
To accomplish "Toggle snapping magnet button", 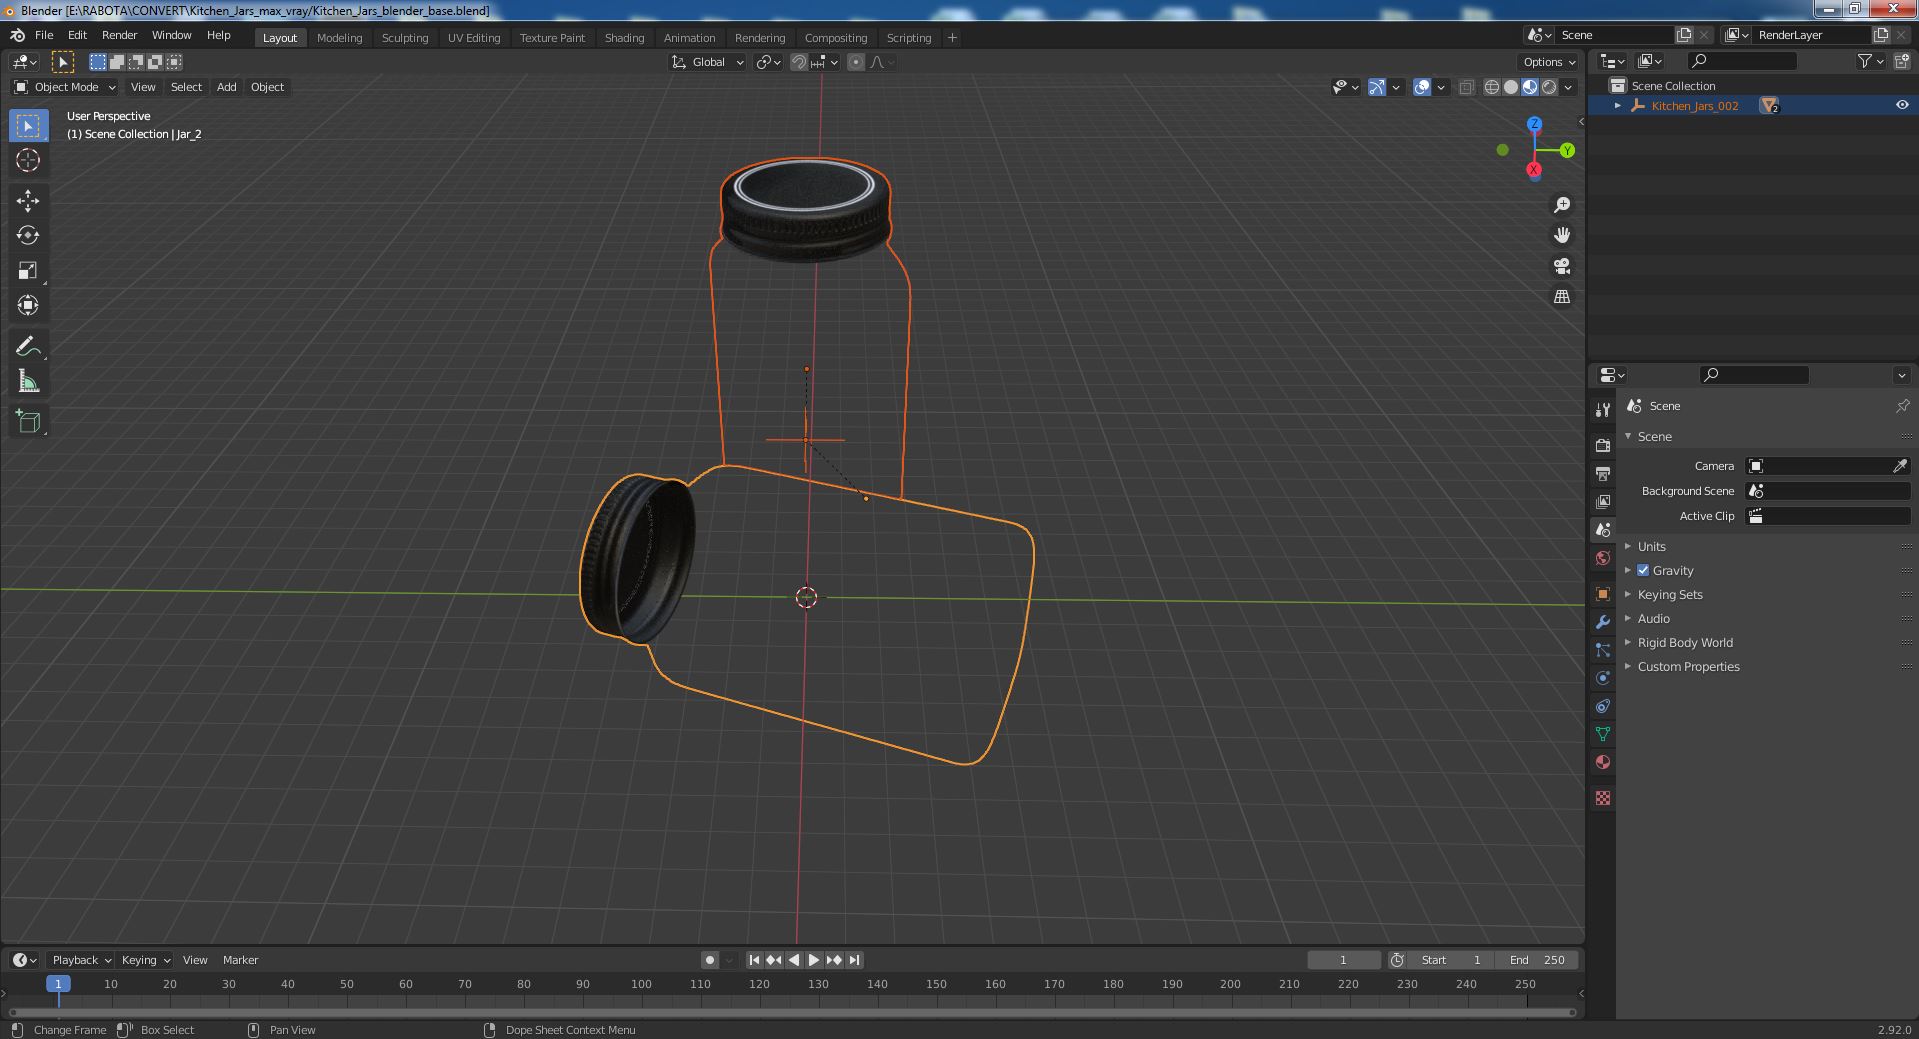I will (x=799, y=62).
